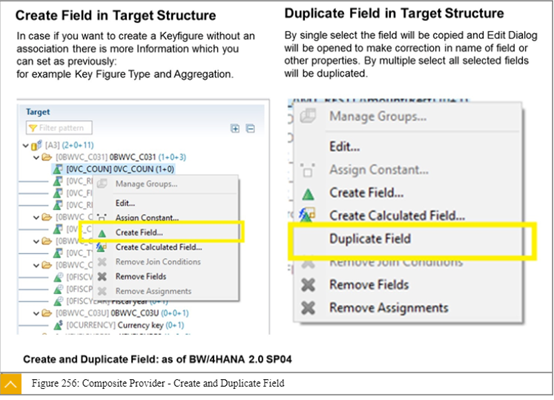Click the collapse all icon in Target panel
This screenshot has width=554, height=400.
250,128
